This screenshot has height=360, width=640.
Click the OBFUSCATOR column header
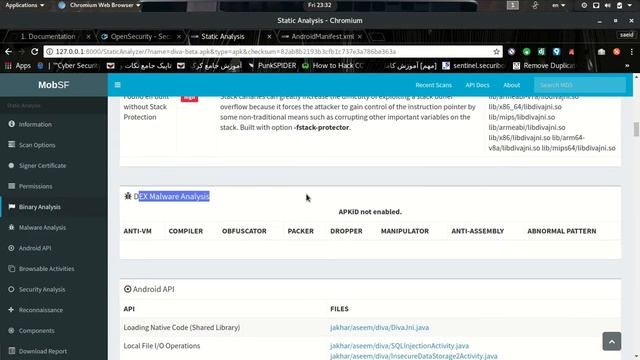point(244,231)
